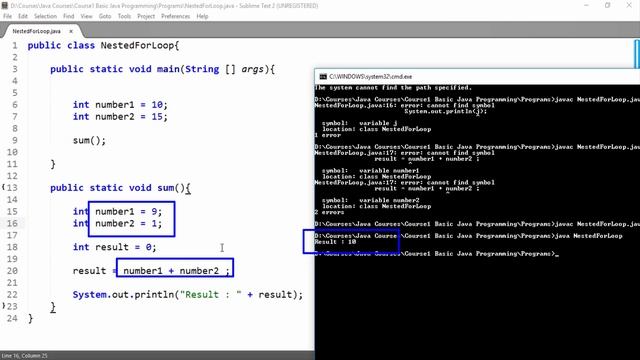Open the Edit menu
This screenshot has width=640, height=360.
tap(23, 16)
